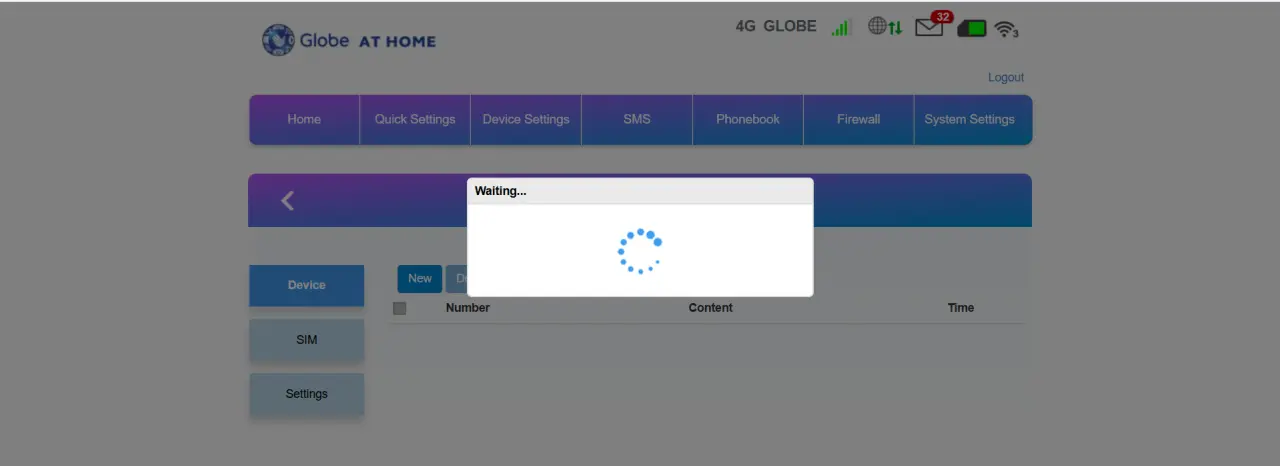Open the SMS tab
The height and width of the screenshot is (466, 1280).
[637, 119]
